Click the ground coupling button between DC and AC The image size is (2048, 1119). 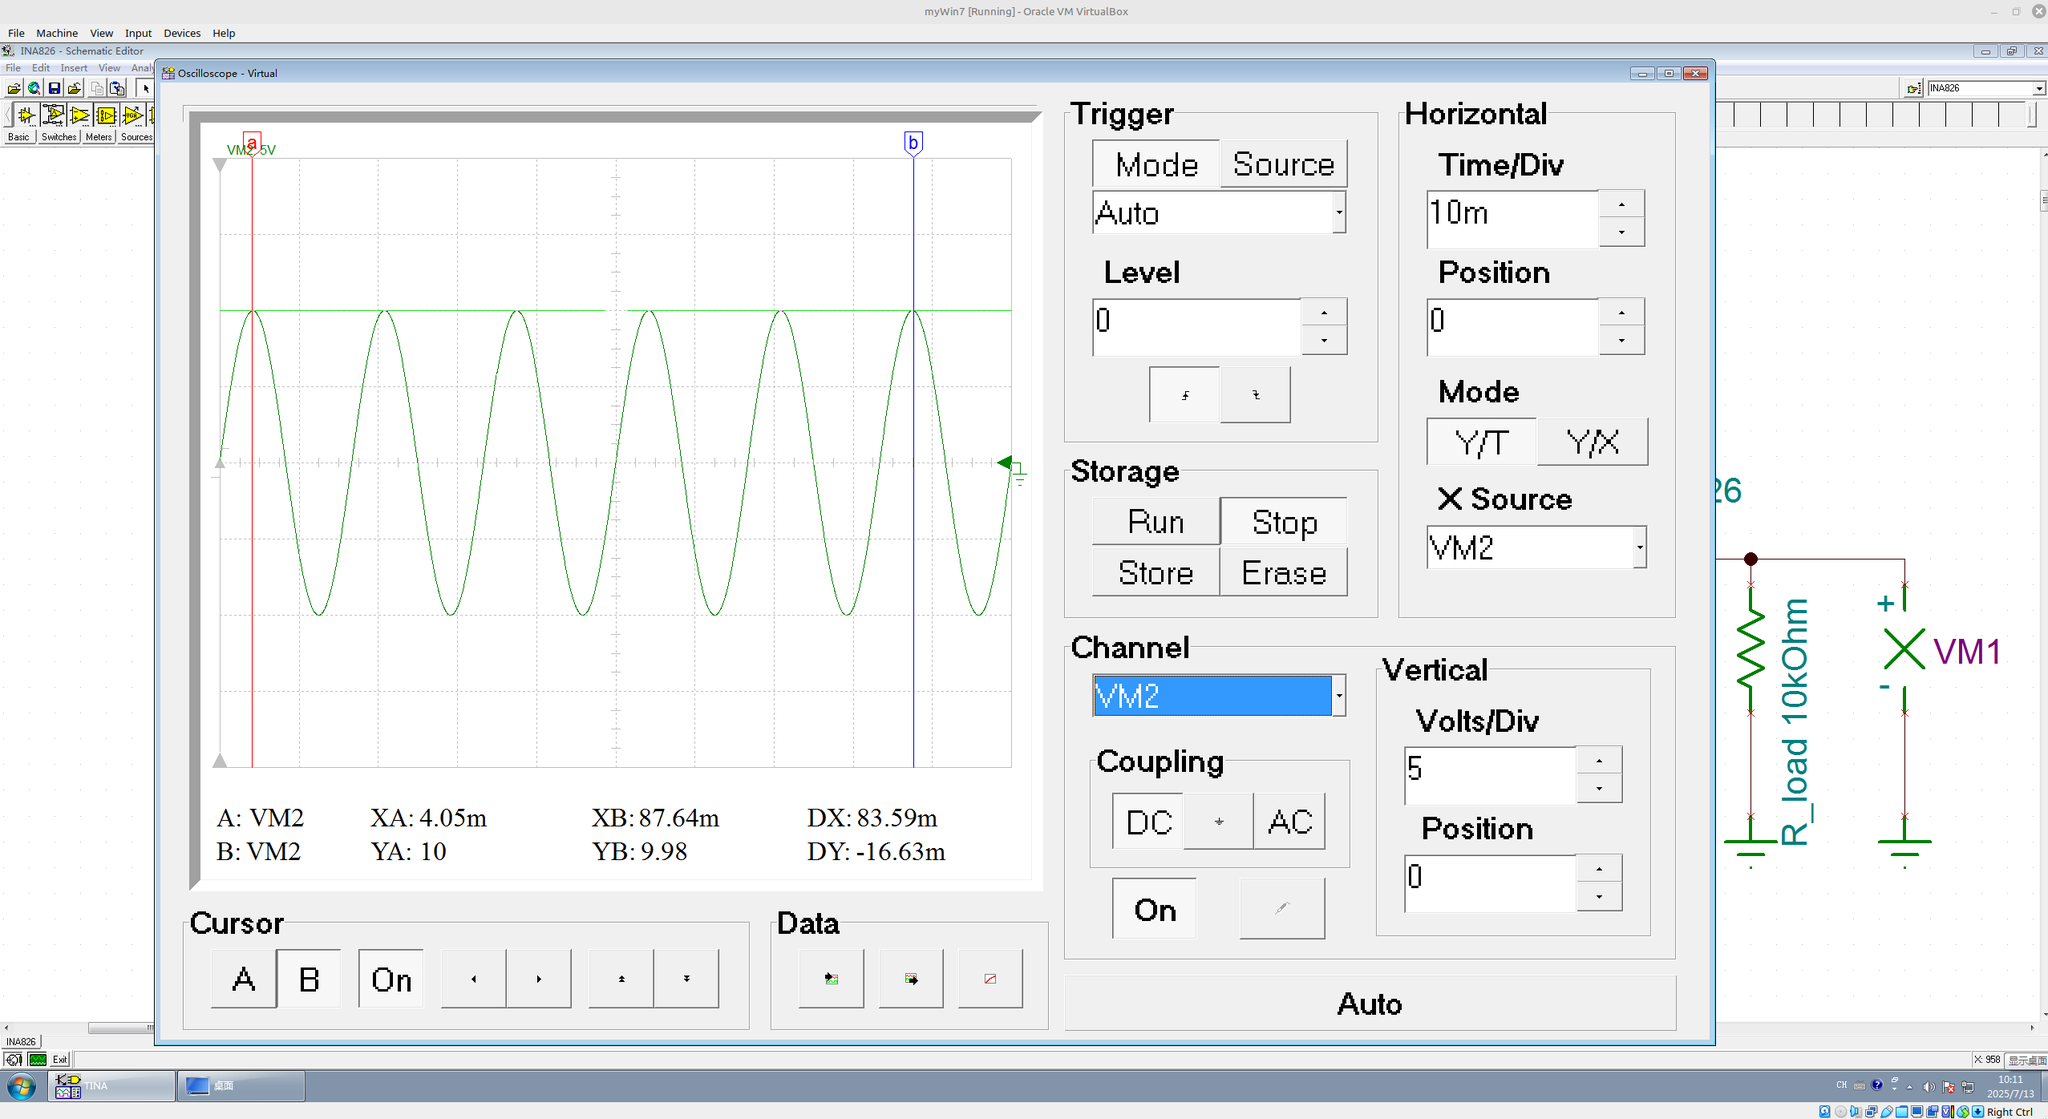pos(1218,822)
